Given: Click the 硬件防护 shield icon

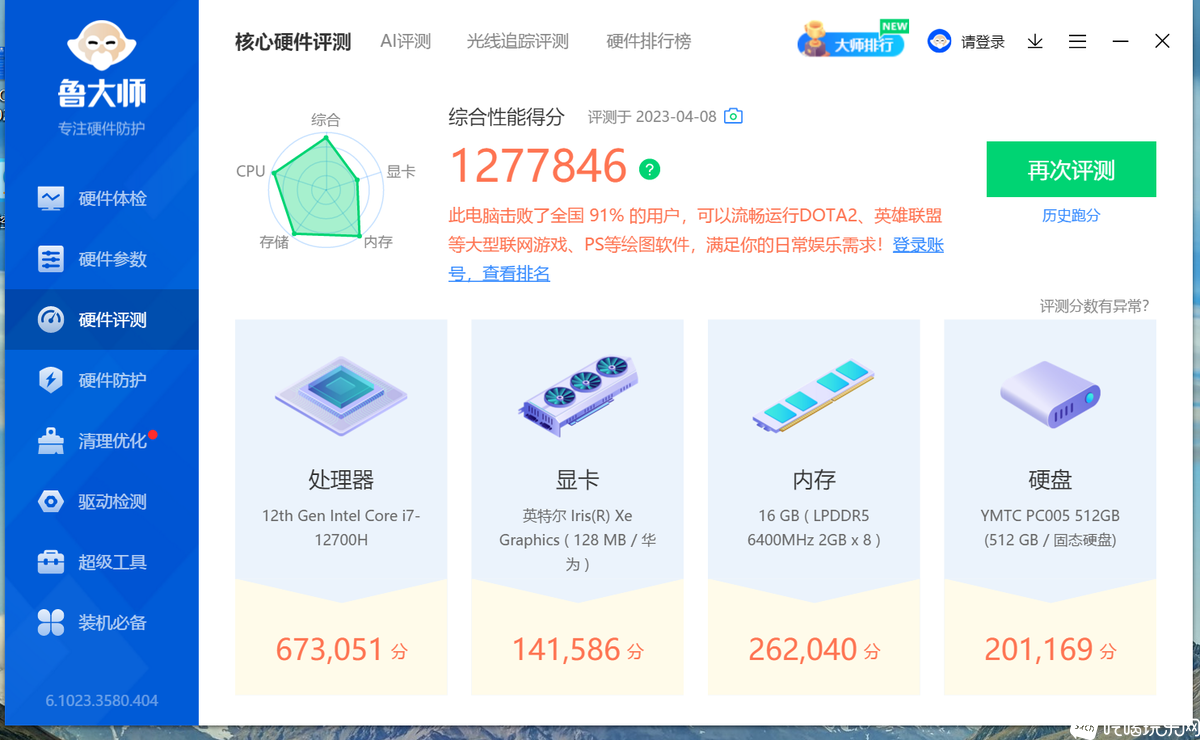Looking at the screenshot, I should 51,380.
